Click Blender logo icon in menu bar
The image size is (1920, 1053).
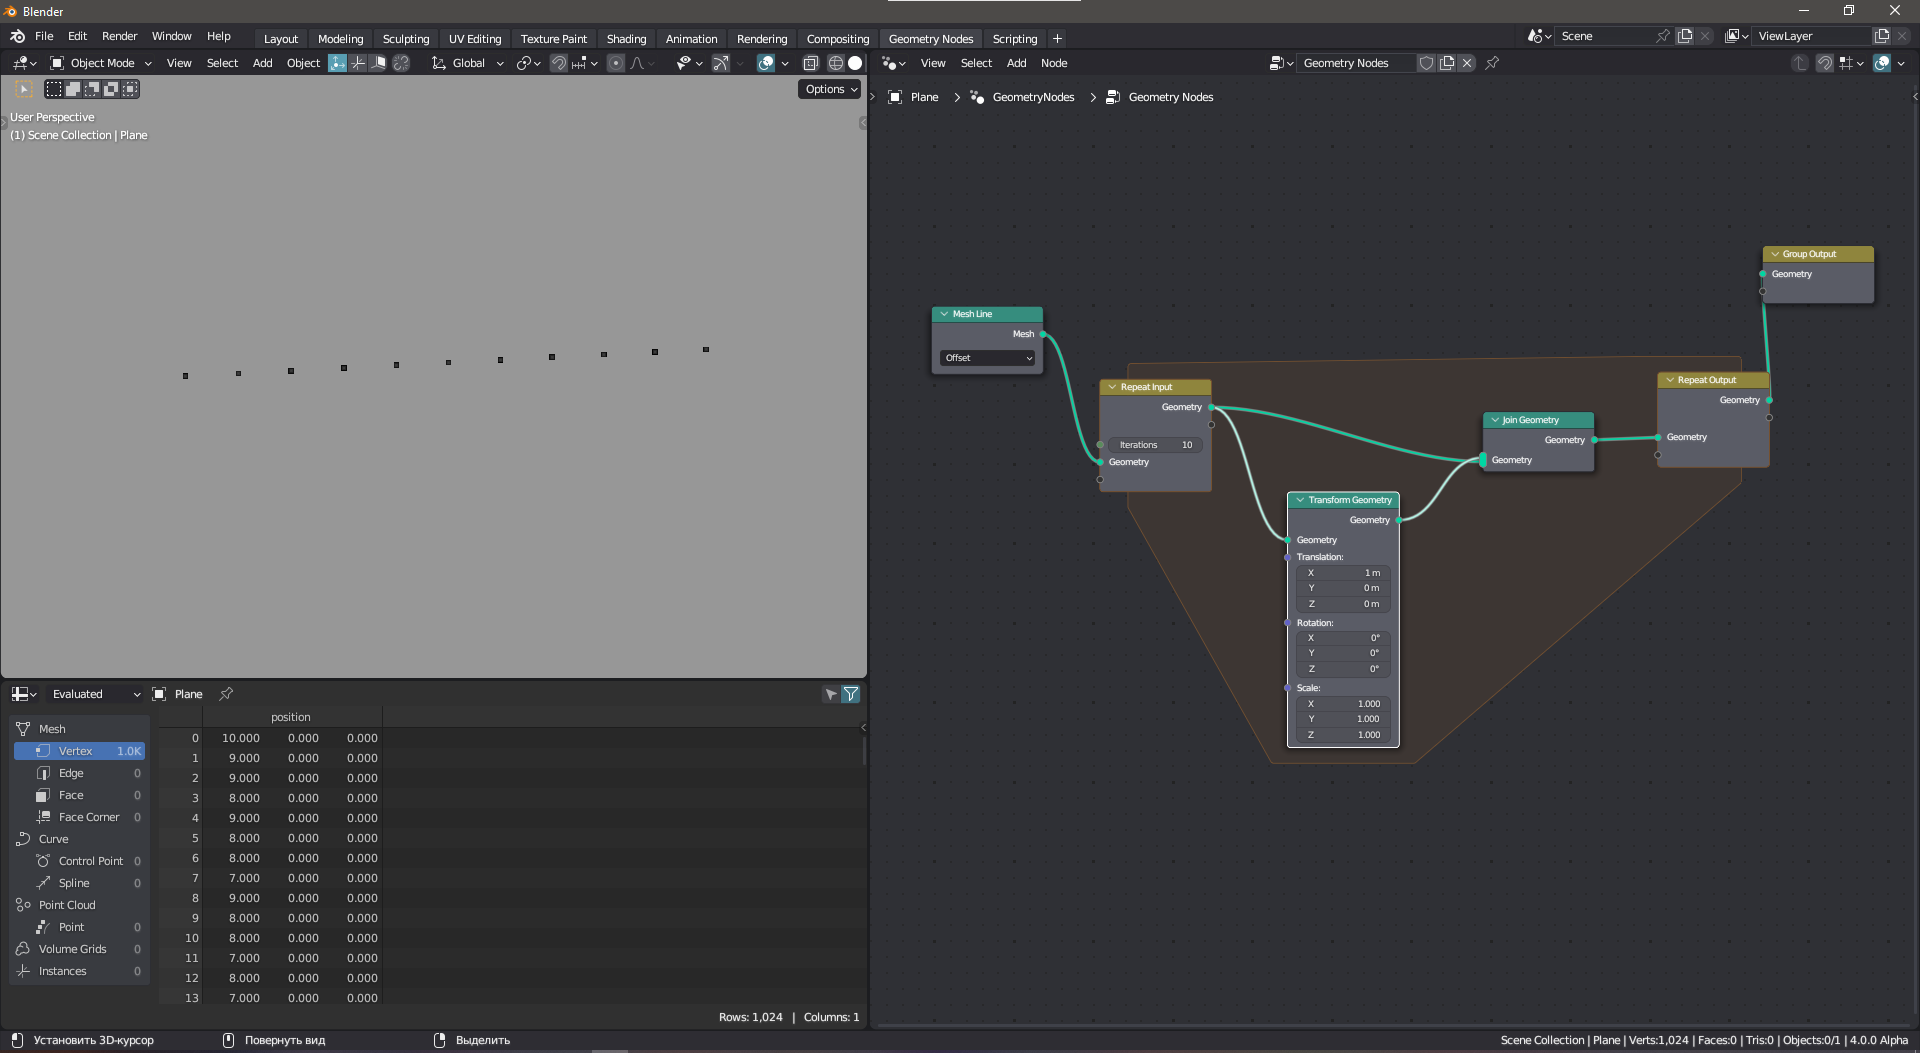pos(17,36)
